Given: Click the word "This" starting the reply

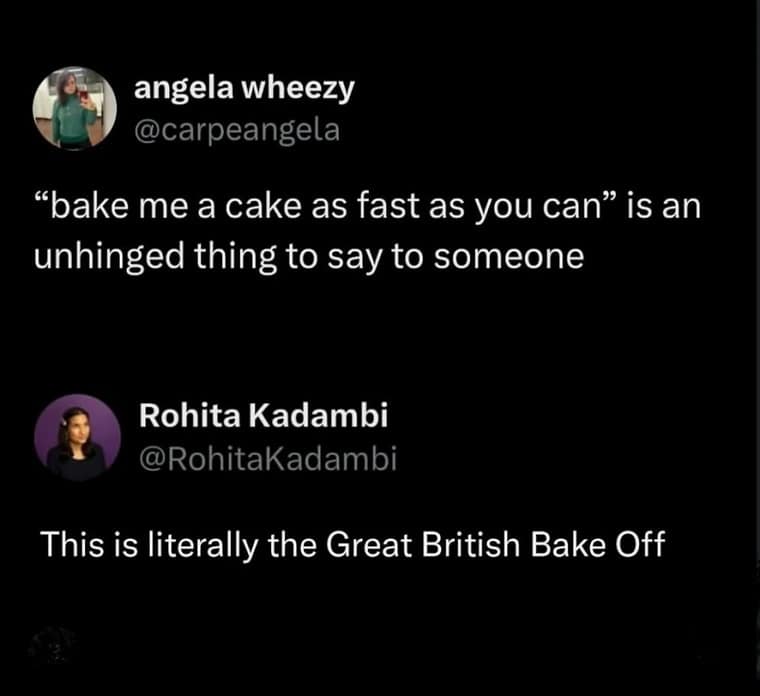Looking at the screenshot, I should (71, 547).
